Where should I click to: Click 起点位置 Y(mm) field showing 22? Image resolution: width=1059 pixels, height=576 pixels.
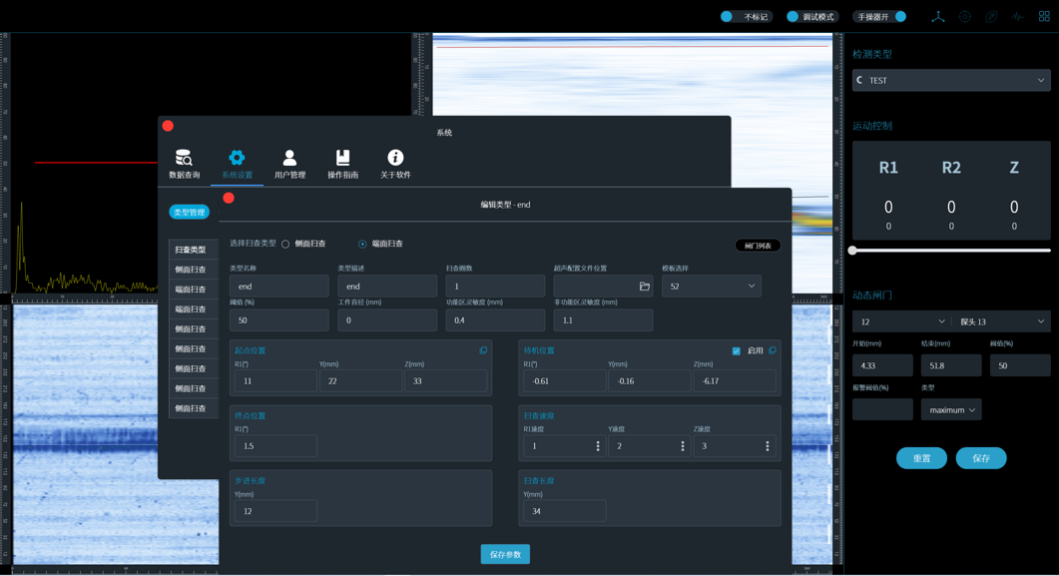point(361,381)
